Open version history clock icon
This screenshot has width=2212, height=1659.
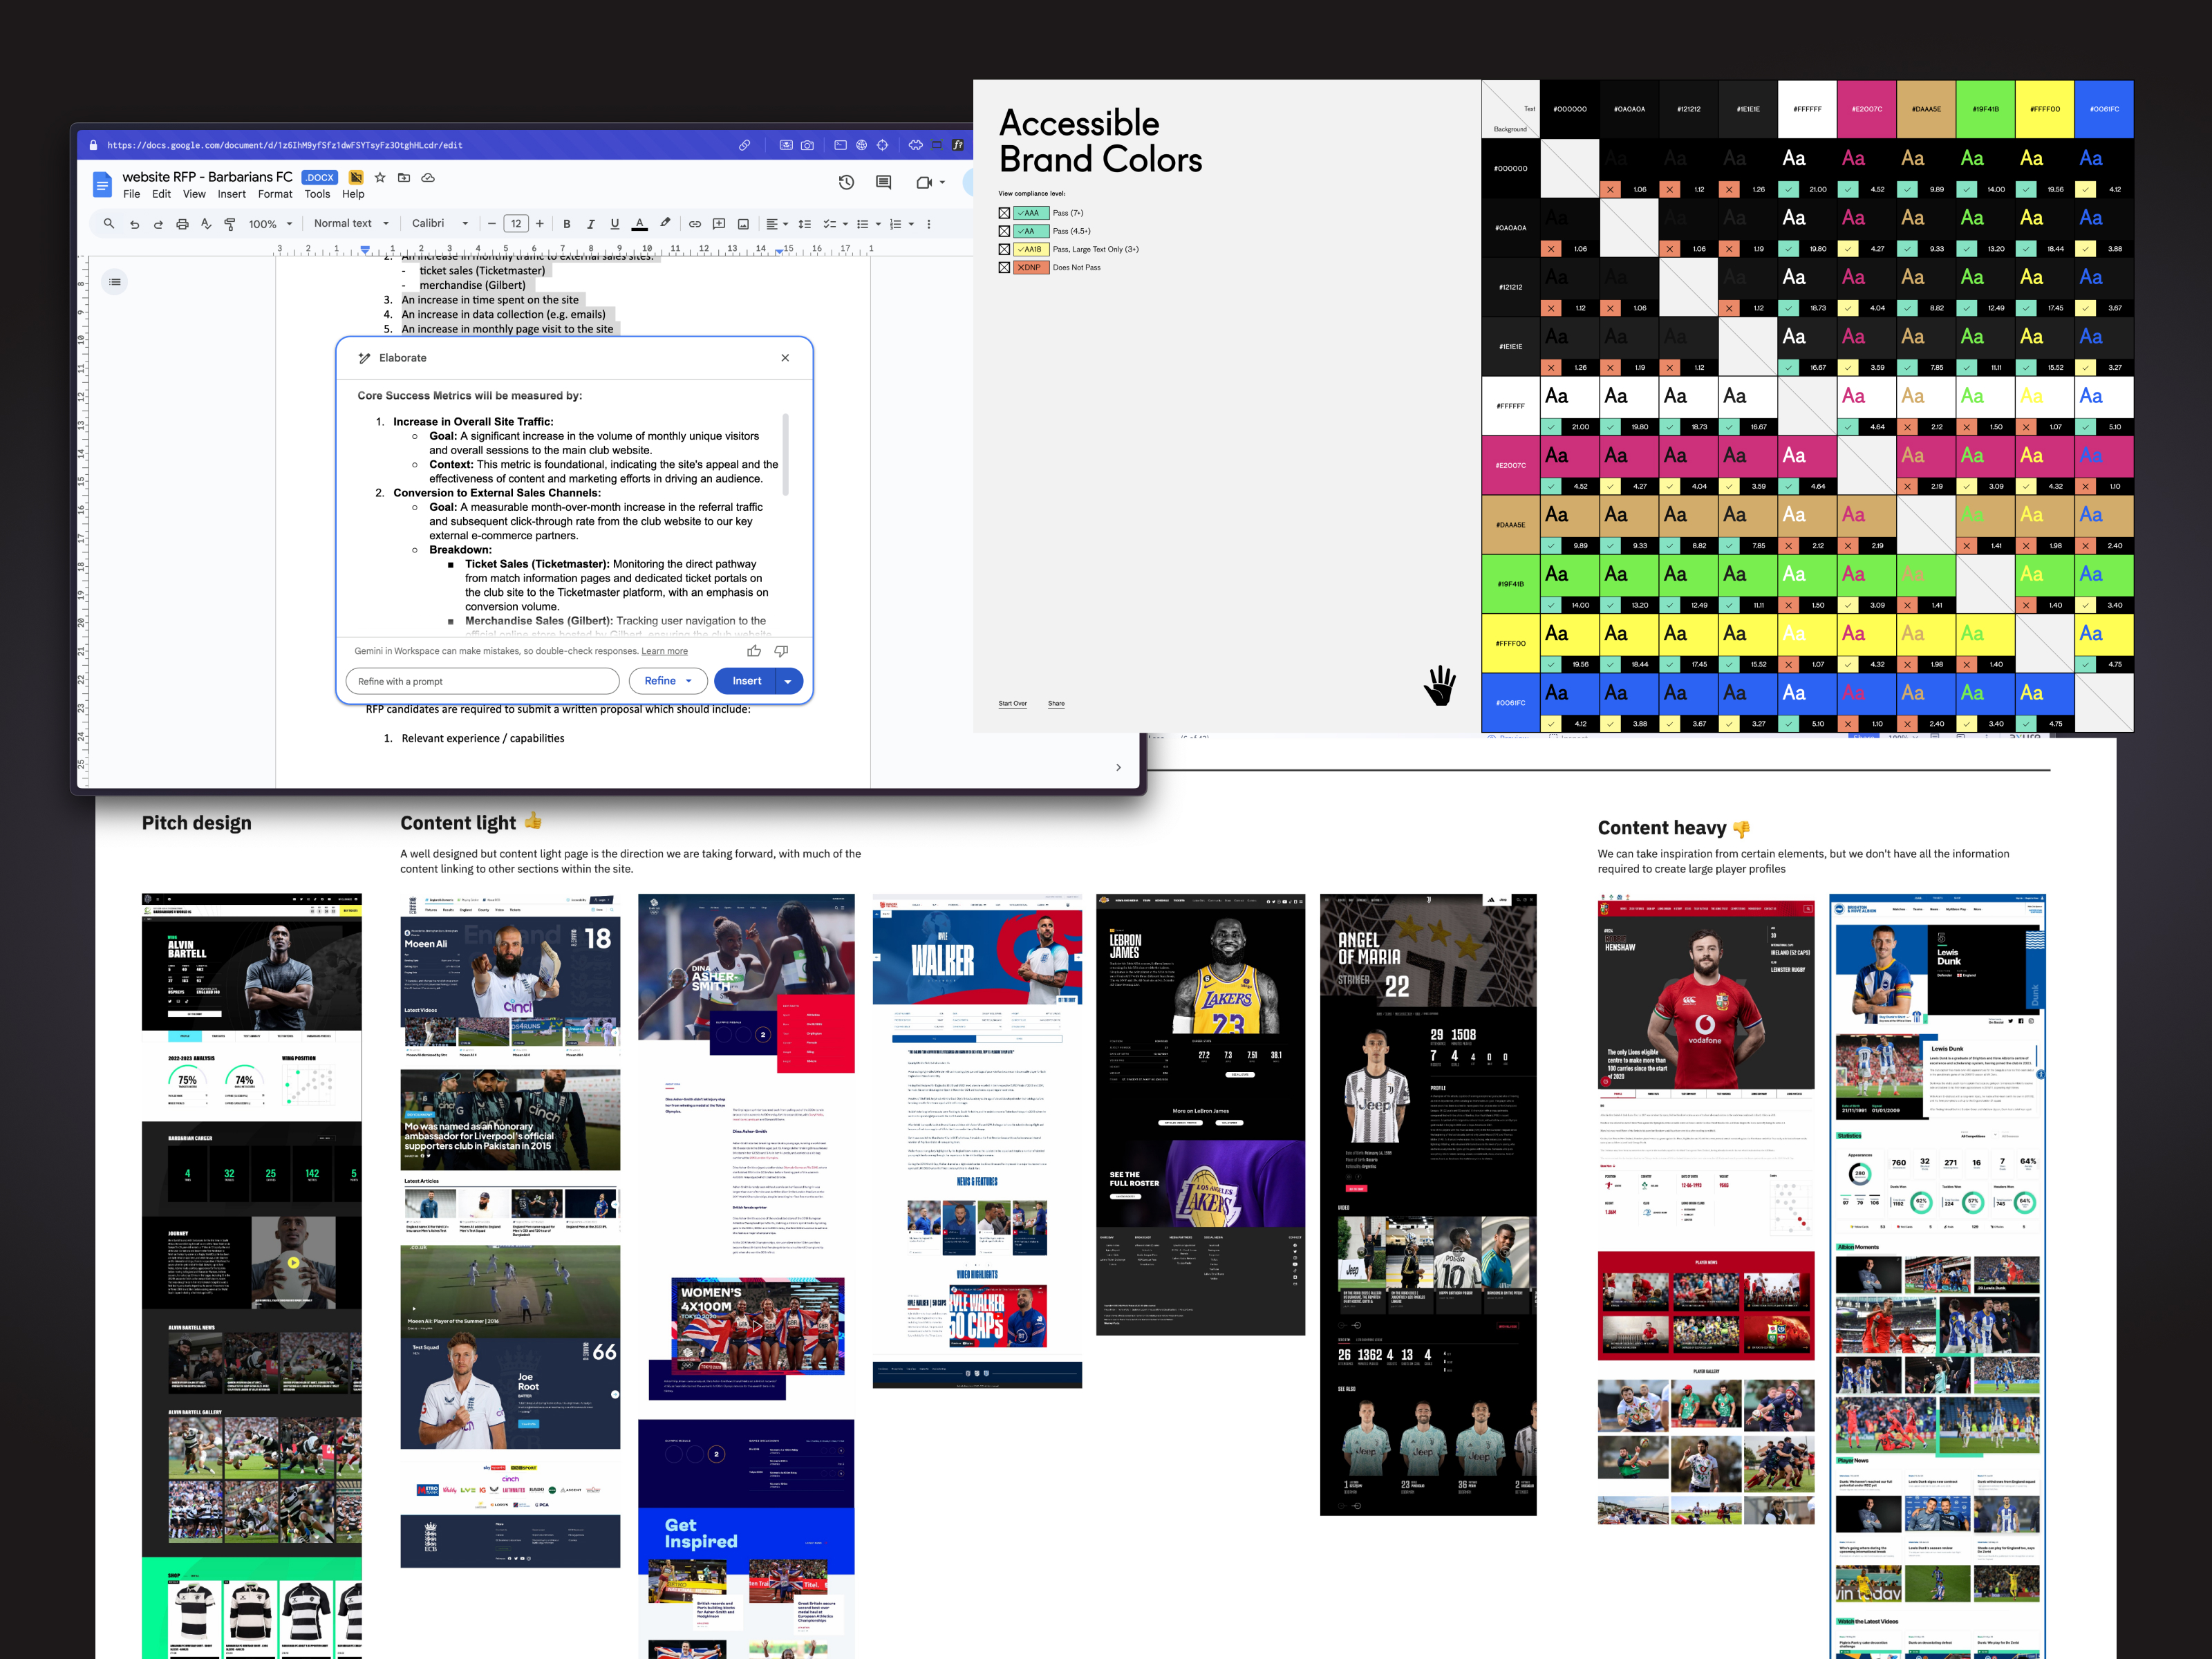846,182
